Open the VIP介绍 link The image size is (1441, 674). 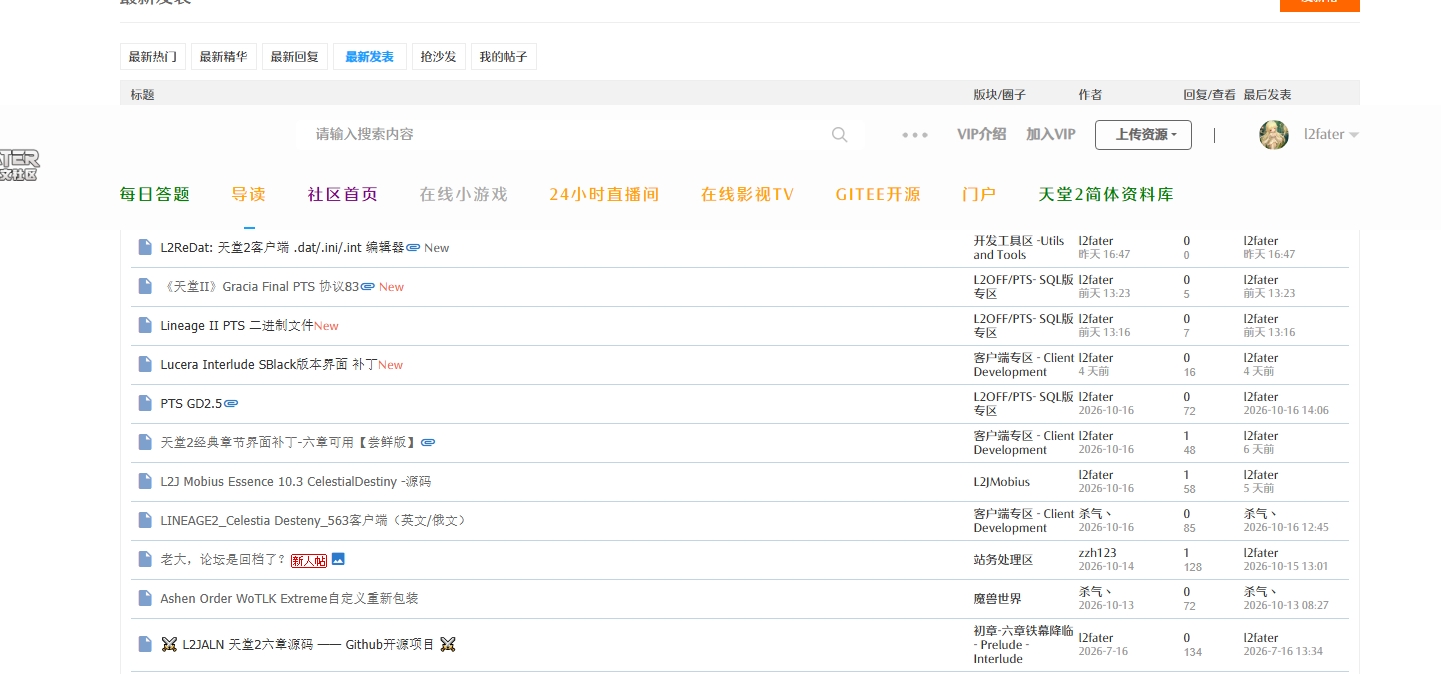click(981, 134)
